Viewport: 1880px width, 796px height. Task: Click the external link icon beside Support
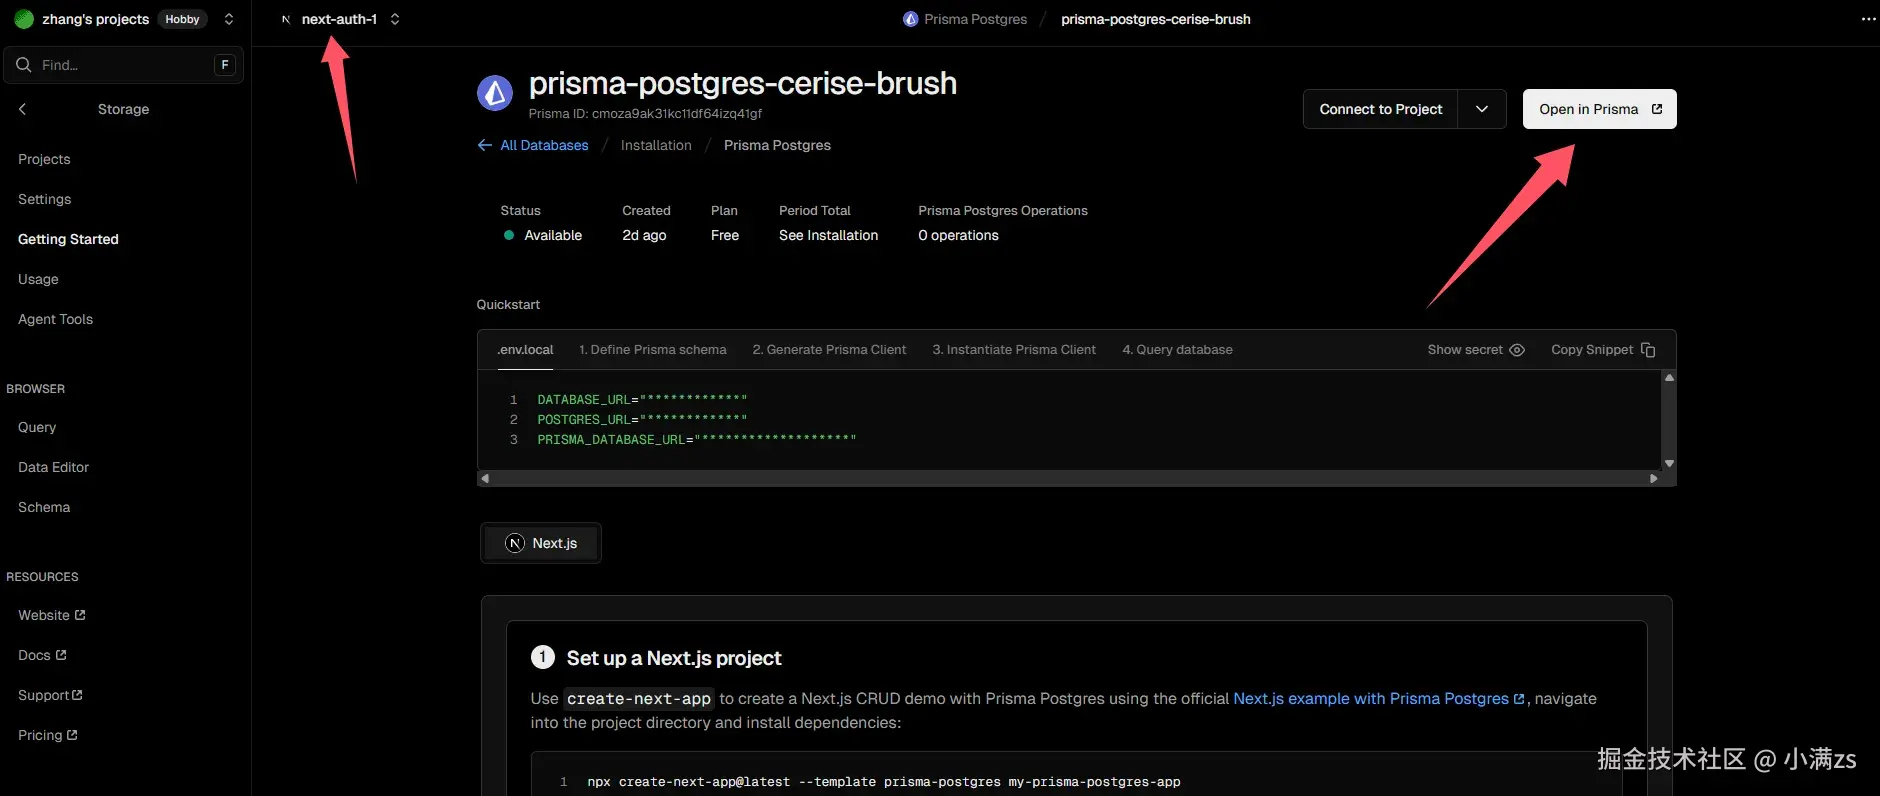coord(77,695)
